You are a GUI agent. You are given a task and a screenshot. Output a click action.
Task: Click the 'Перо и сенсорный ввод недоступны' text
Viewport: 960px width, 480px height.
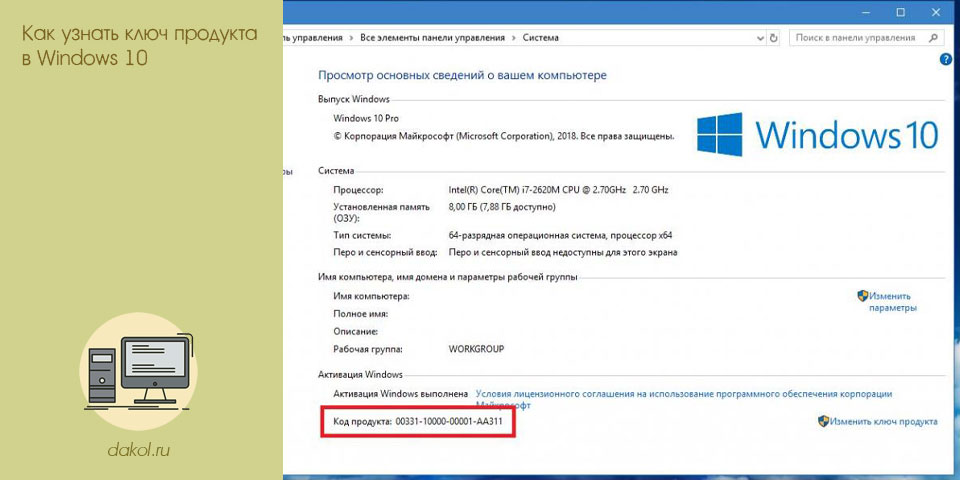click(563, 252)
